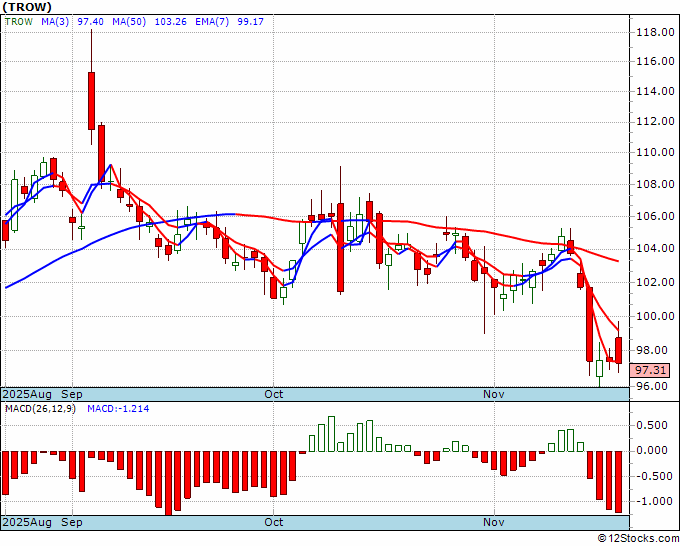
Task: Click the 102.00 price axis label
Action: (x=655, y=282)
